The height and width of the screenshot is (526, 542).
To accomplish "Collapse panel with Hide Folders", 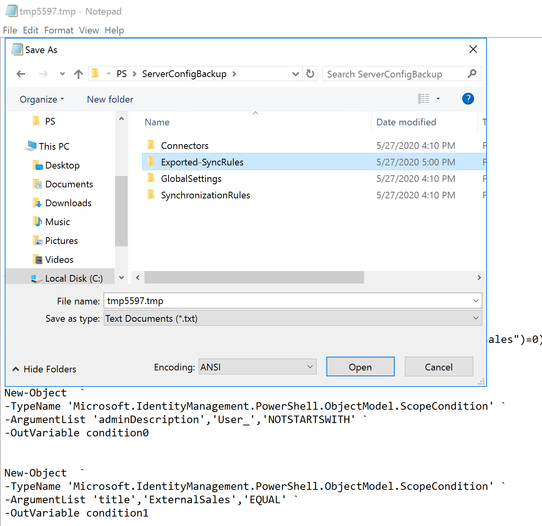I will click(x=44, y=369).
